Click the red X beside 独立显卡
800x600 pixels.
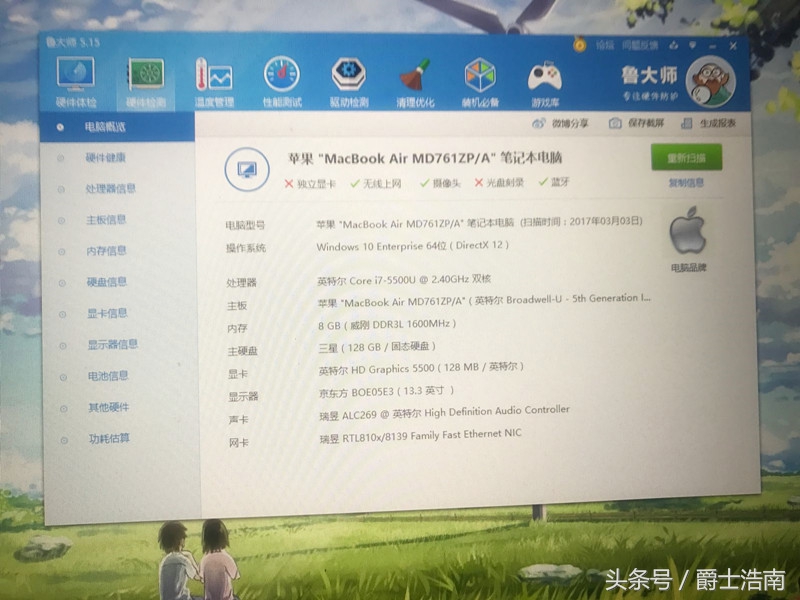(x=290, y=184)
